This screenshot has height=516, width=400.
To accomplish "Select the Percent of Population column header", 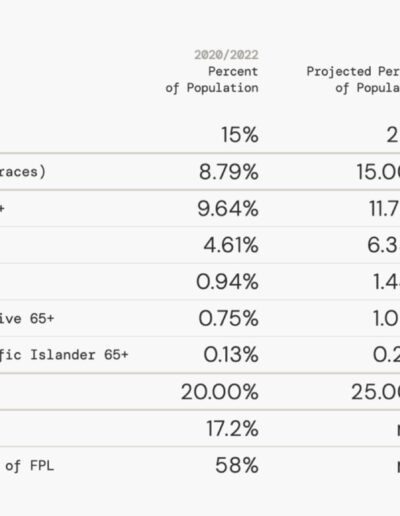I will tap(212, 80).
